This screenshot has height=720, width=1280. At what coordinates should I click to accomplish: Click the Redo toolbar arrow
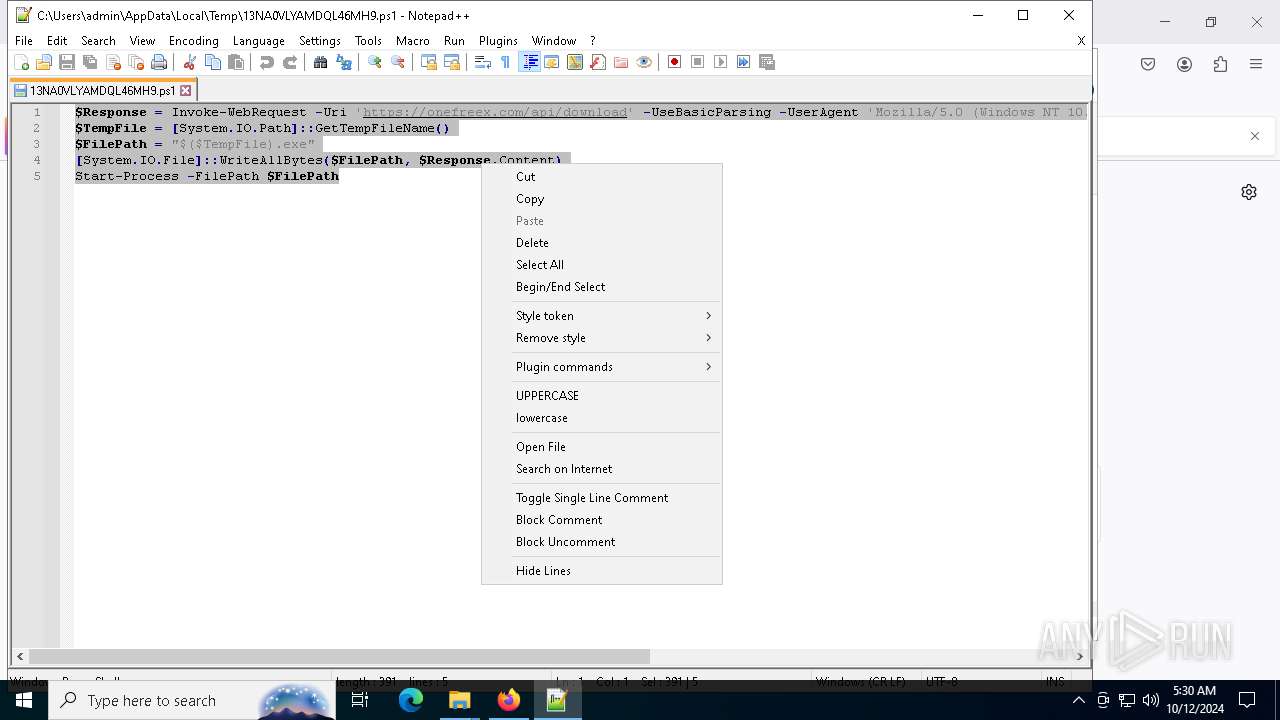pos(290,62)
